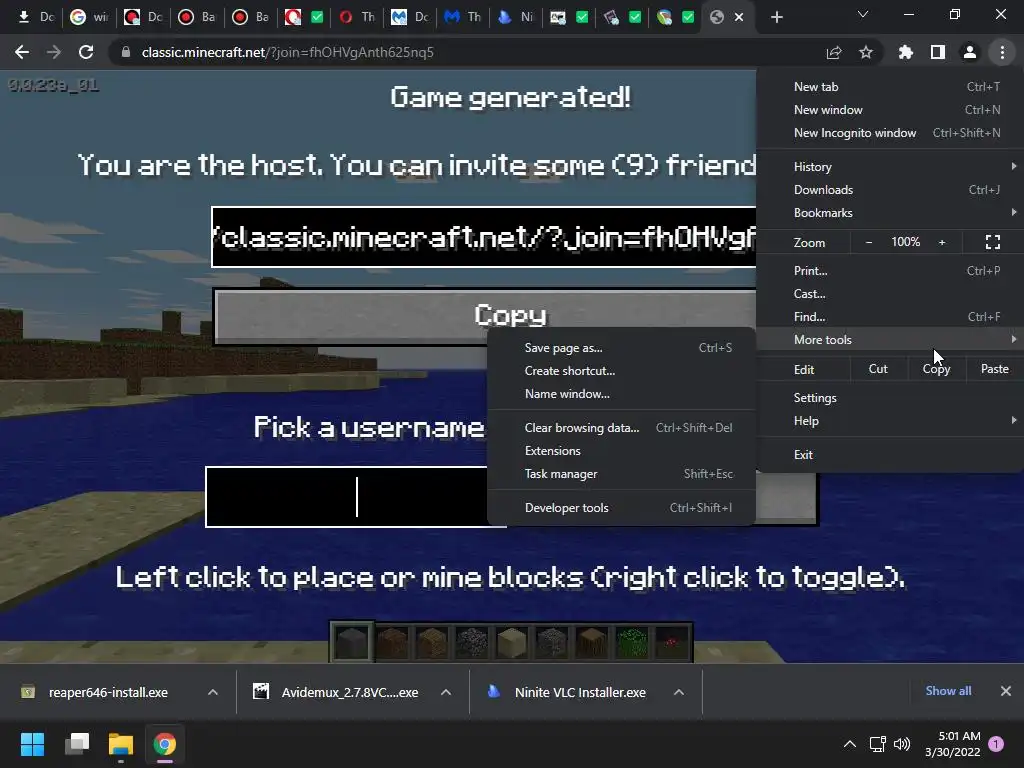This screenshot has height=768, width=1024.
Task: Choose New tab from Chrome menu
Action: pyautogui.click(x=889, y=87)
